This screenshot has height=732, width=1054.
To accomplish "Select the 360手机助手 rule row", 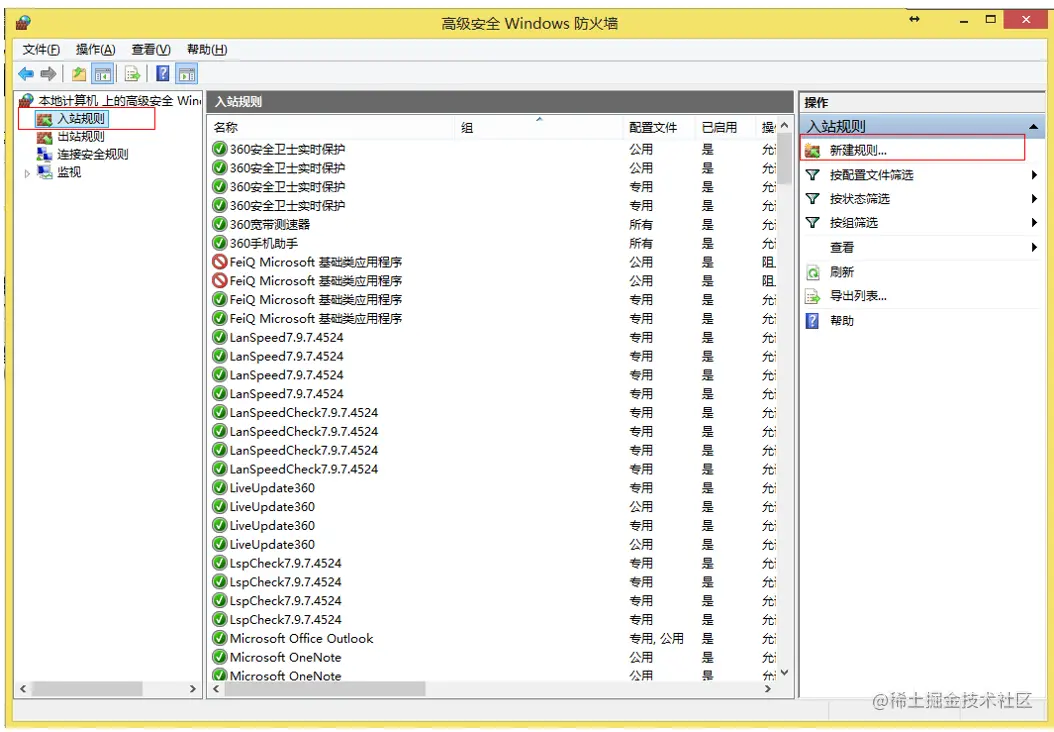I will coord(493,243).
